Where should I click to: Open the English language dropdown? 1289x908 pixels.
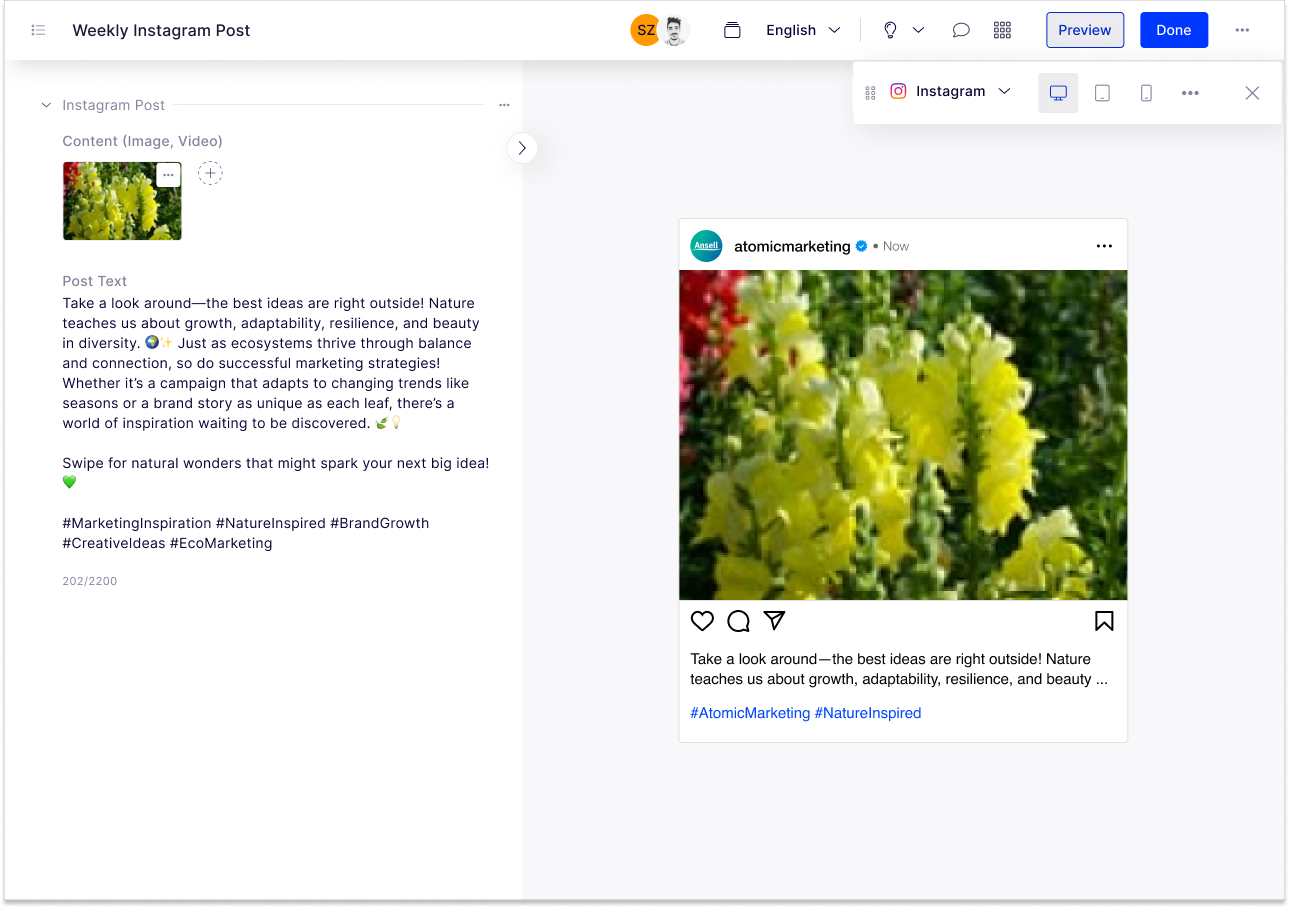pyautogui.click(x=803, y=30)
